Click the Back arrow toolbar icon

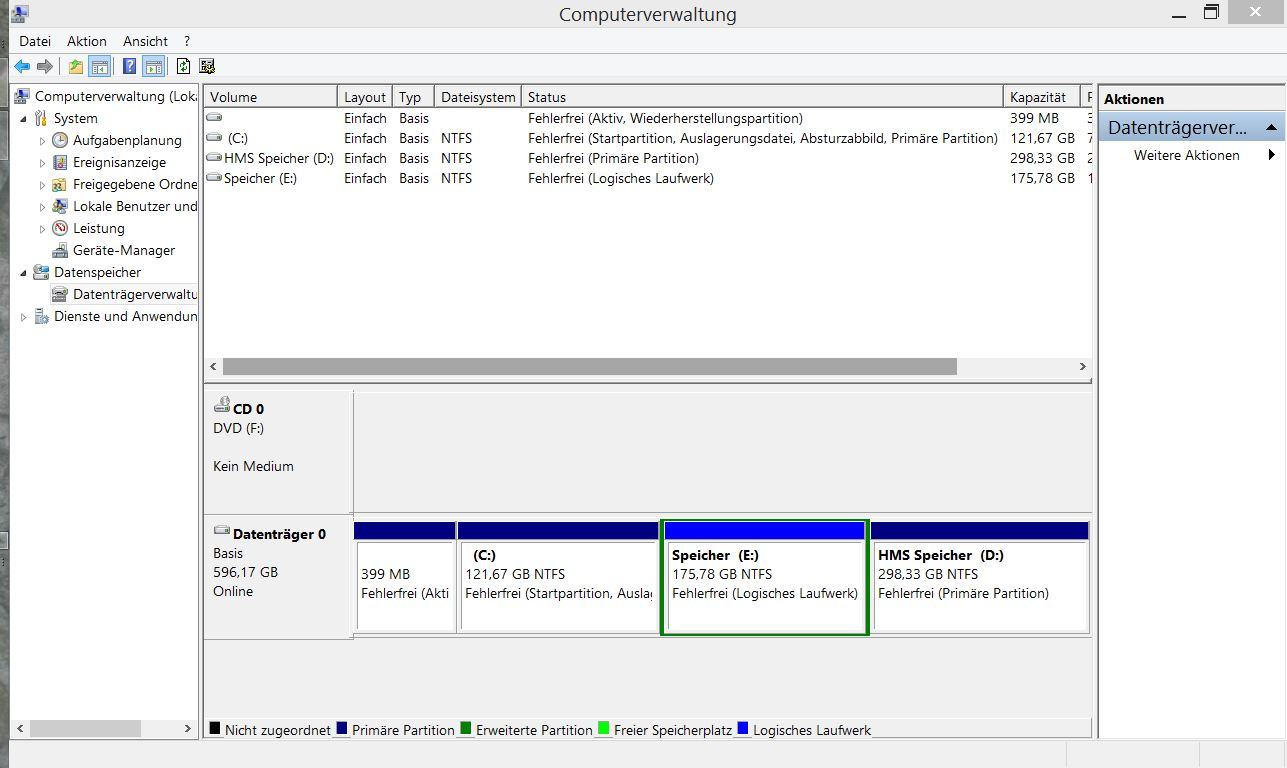[22, 67]
